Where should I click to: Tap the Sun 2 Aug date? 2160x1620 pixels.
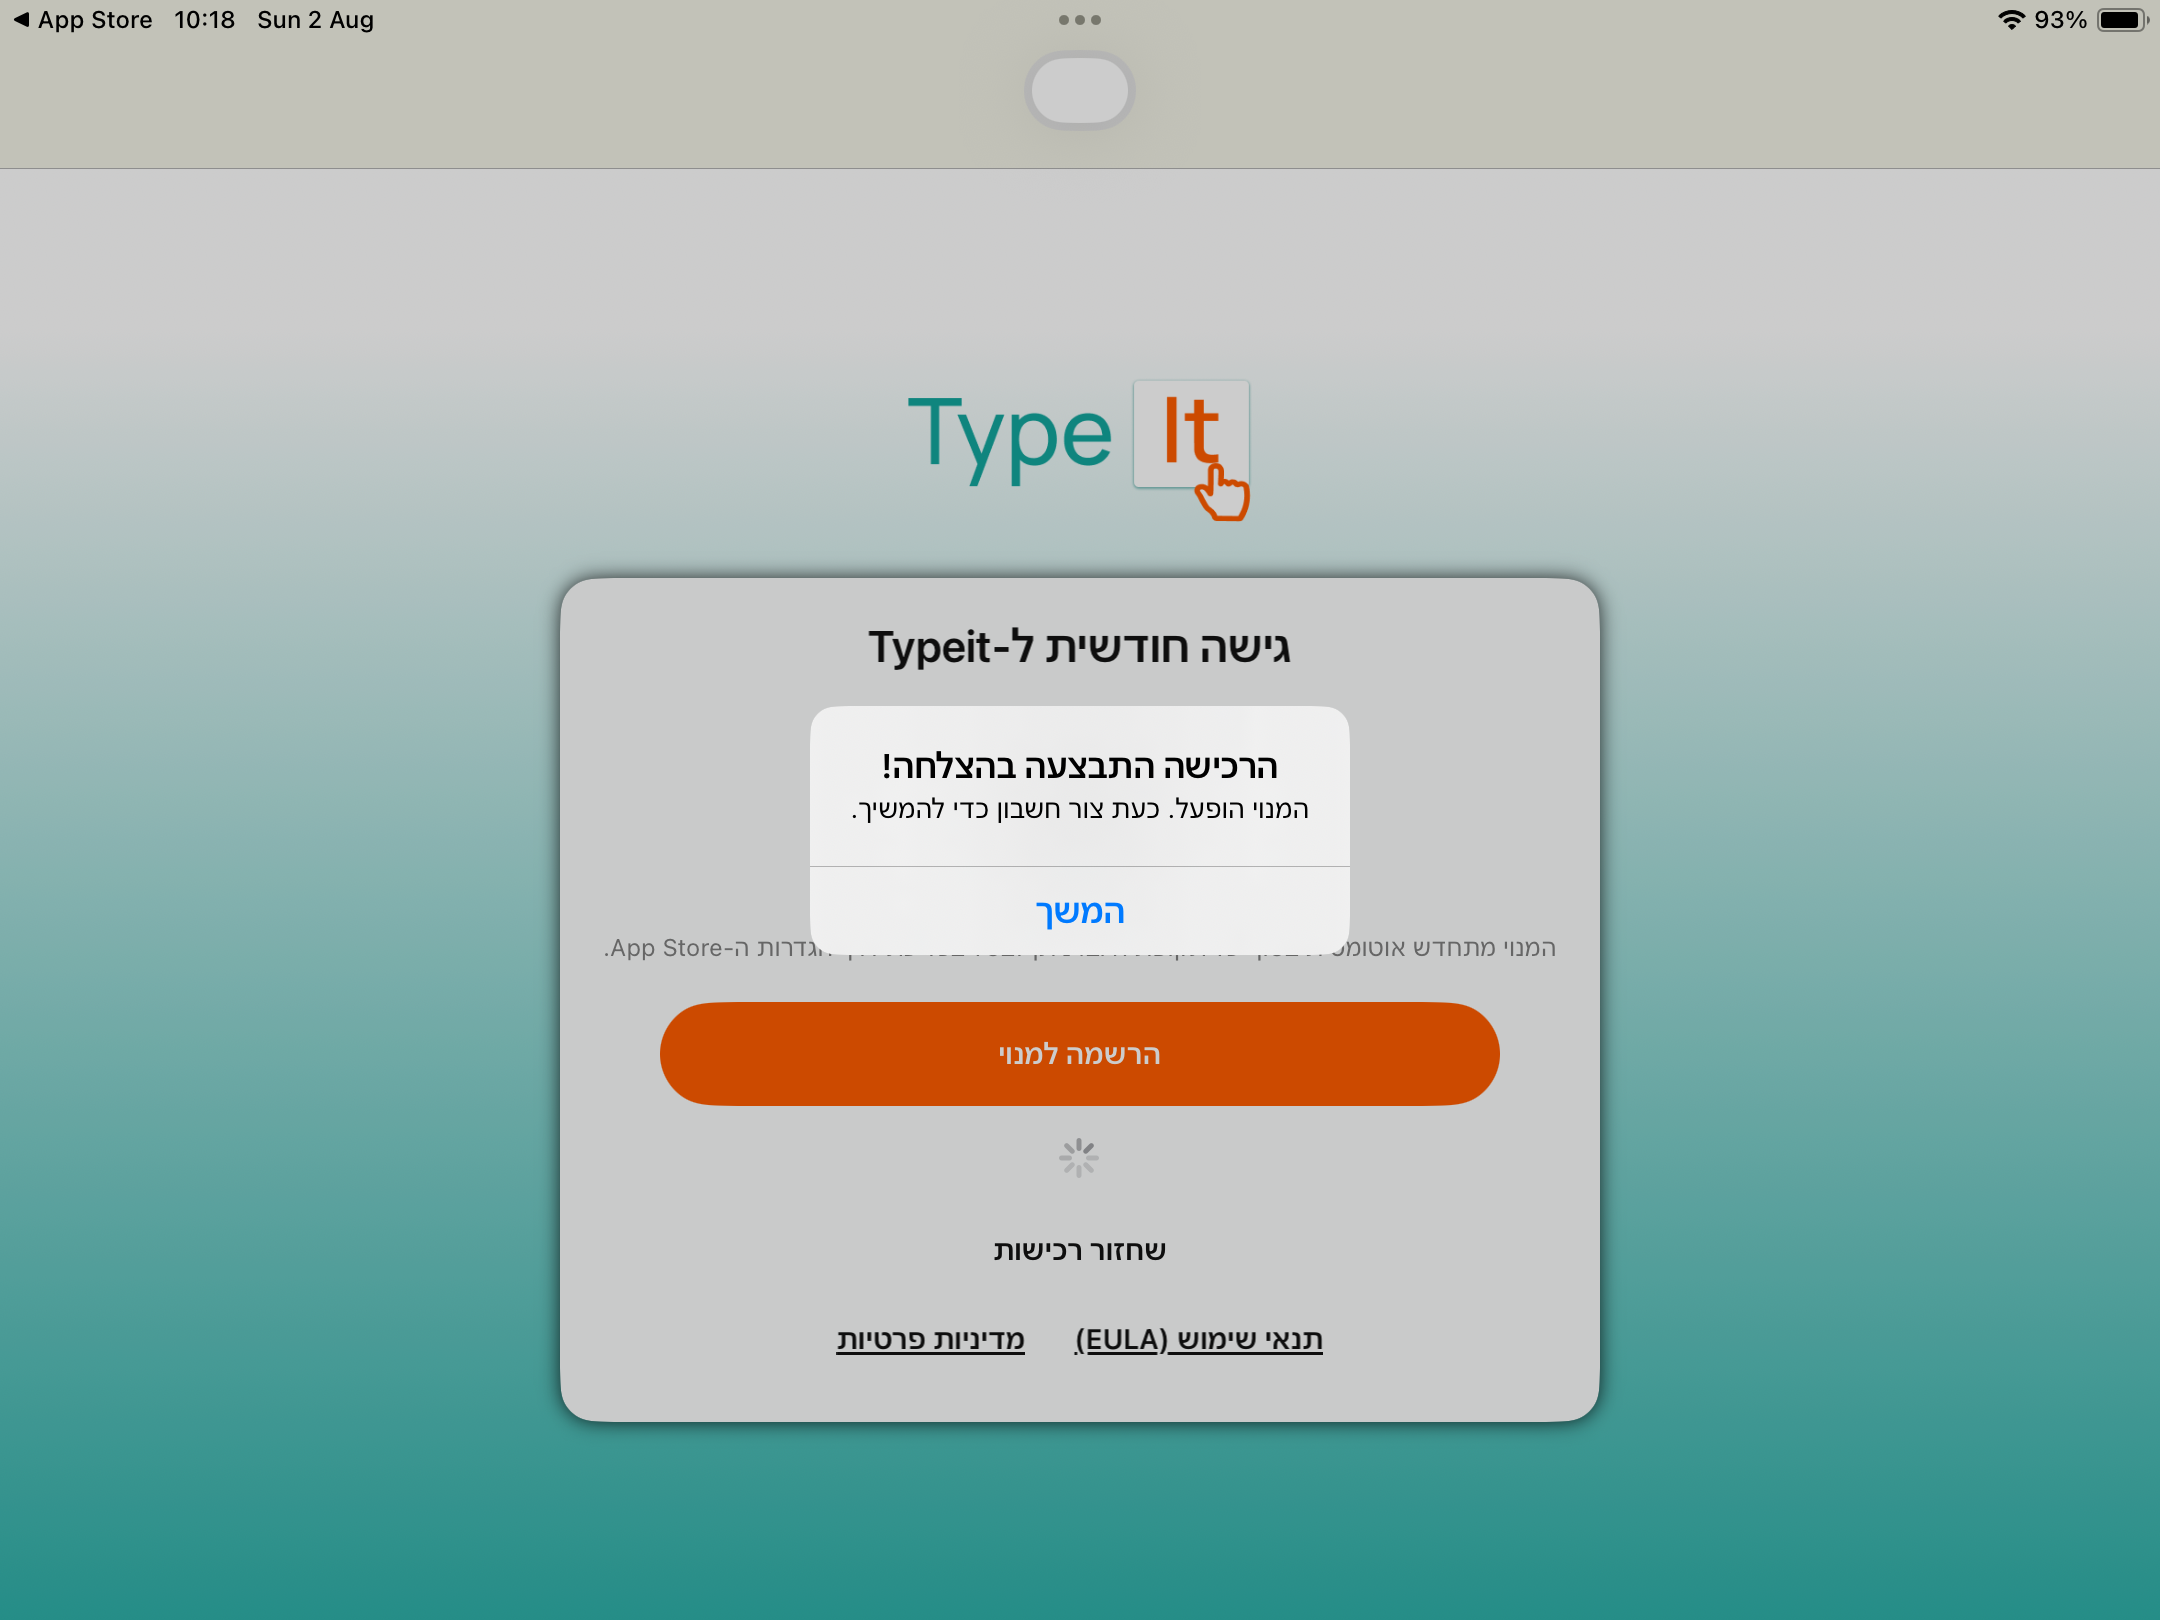tap(316, 20)
